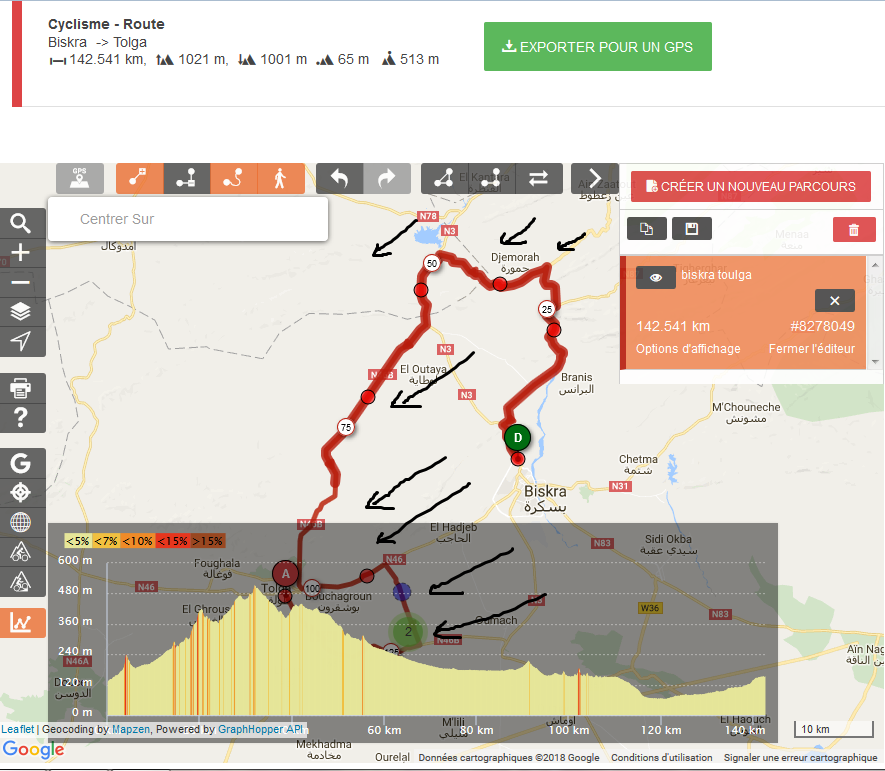Image resolution: width=885 pixels, height=771 pixels.
Task: Select the pedestrian walking mode icon
Action: (281, 178)
